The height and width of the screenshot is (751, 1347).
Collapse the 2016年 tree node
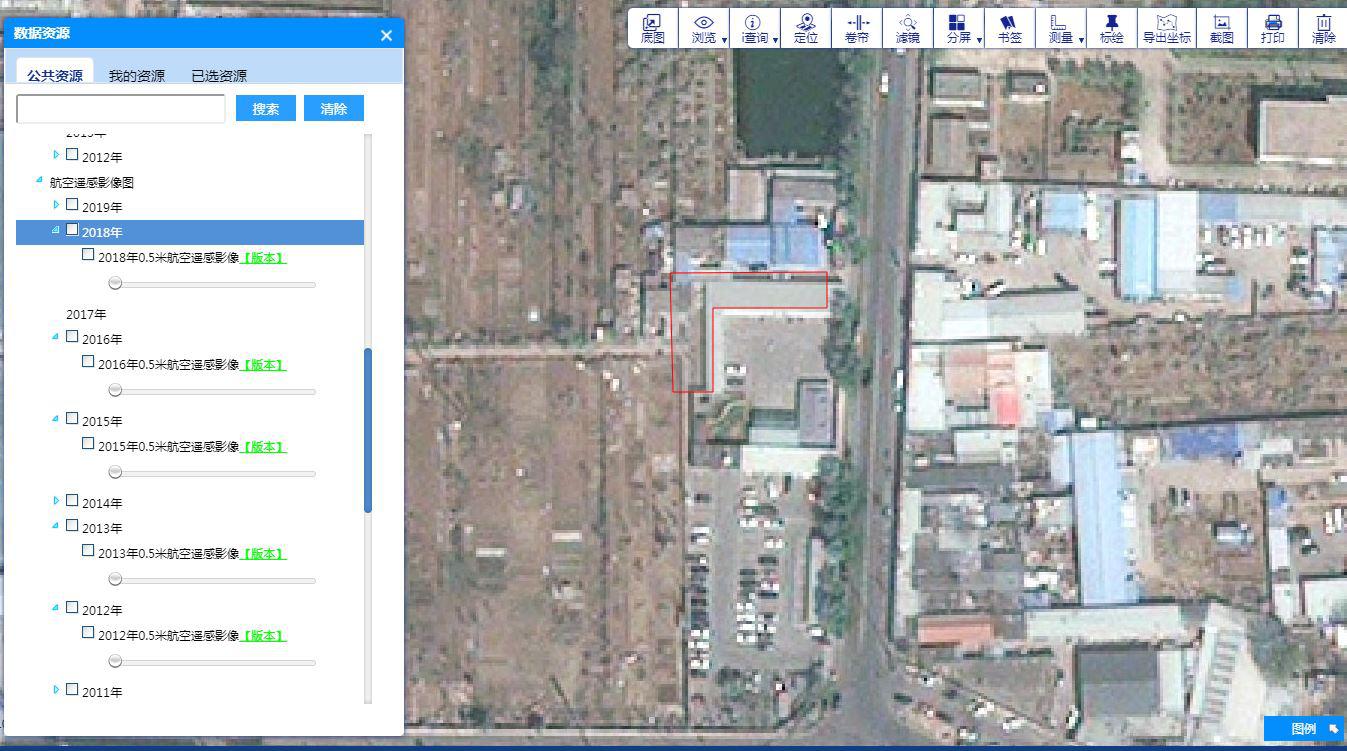click(56, 337)
